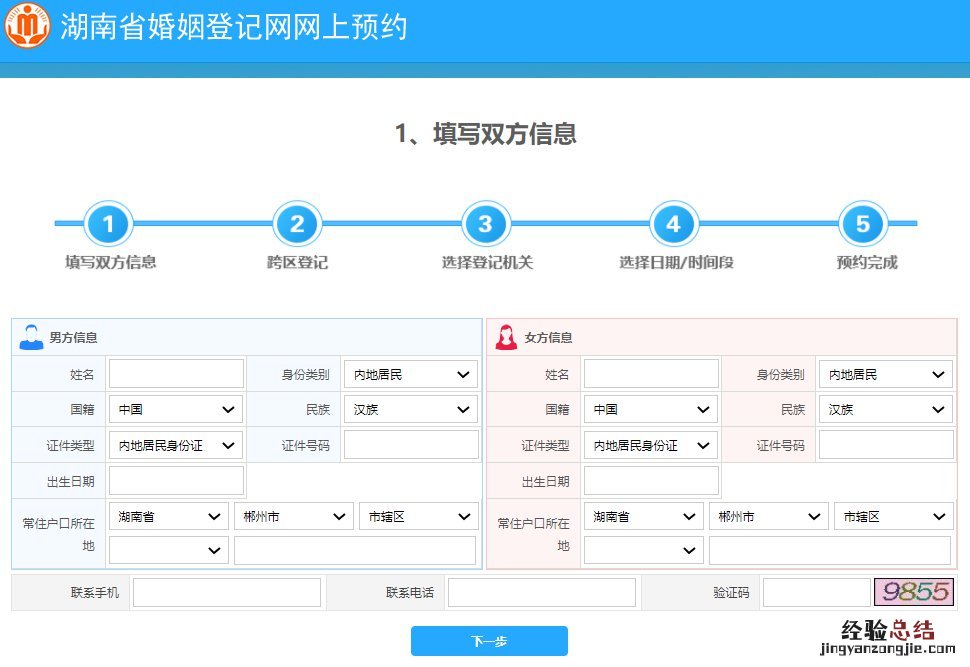Viewport: 970px width, 667px height.
Task: Click the Hunan marriage registration logo icon
Action: pos(28,27)
